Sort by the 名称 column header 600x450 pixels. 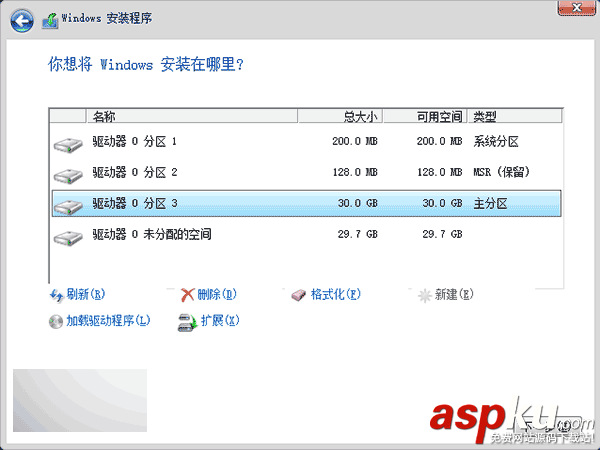coord(192,116)
